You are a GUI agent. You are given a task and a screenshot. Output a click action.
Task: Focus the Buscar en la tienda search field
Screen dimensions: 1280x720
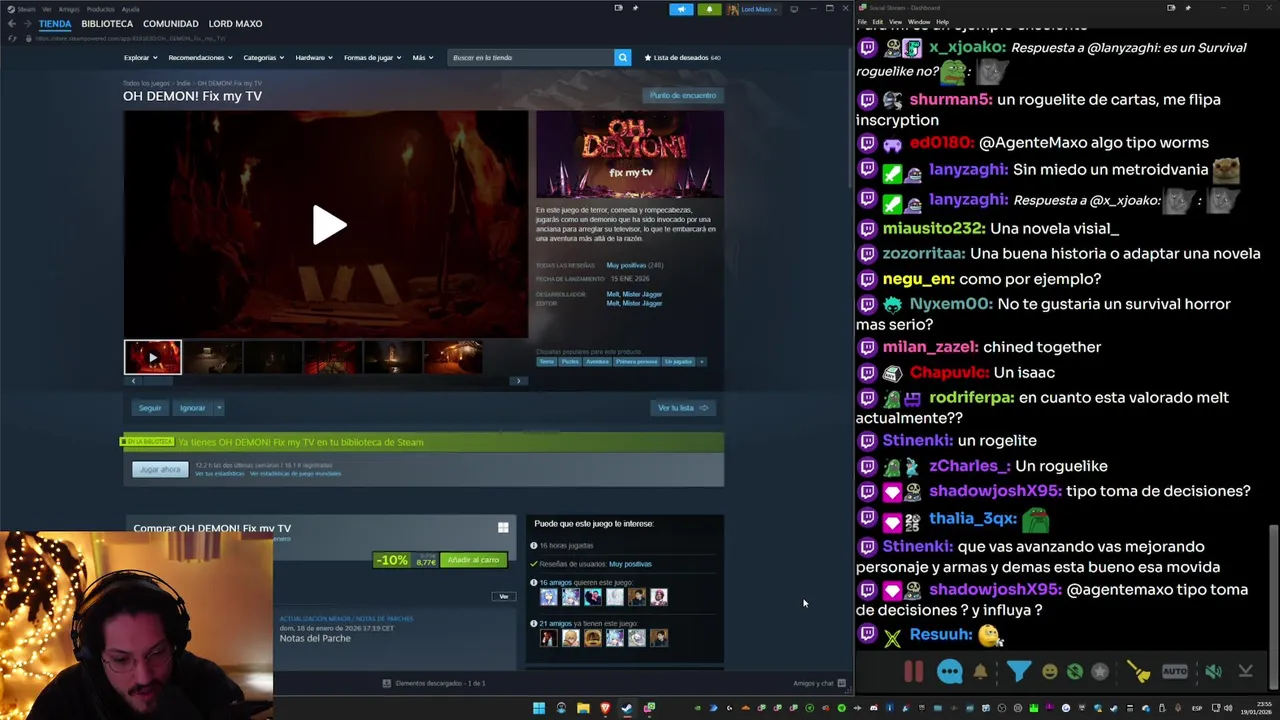coord(531,57)
